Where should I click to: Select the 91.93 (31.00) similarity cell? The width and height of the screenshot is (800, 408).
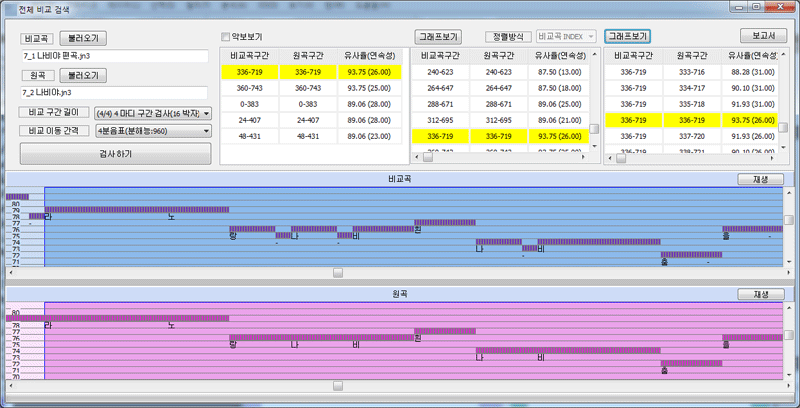pos(750,105)
